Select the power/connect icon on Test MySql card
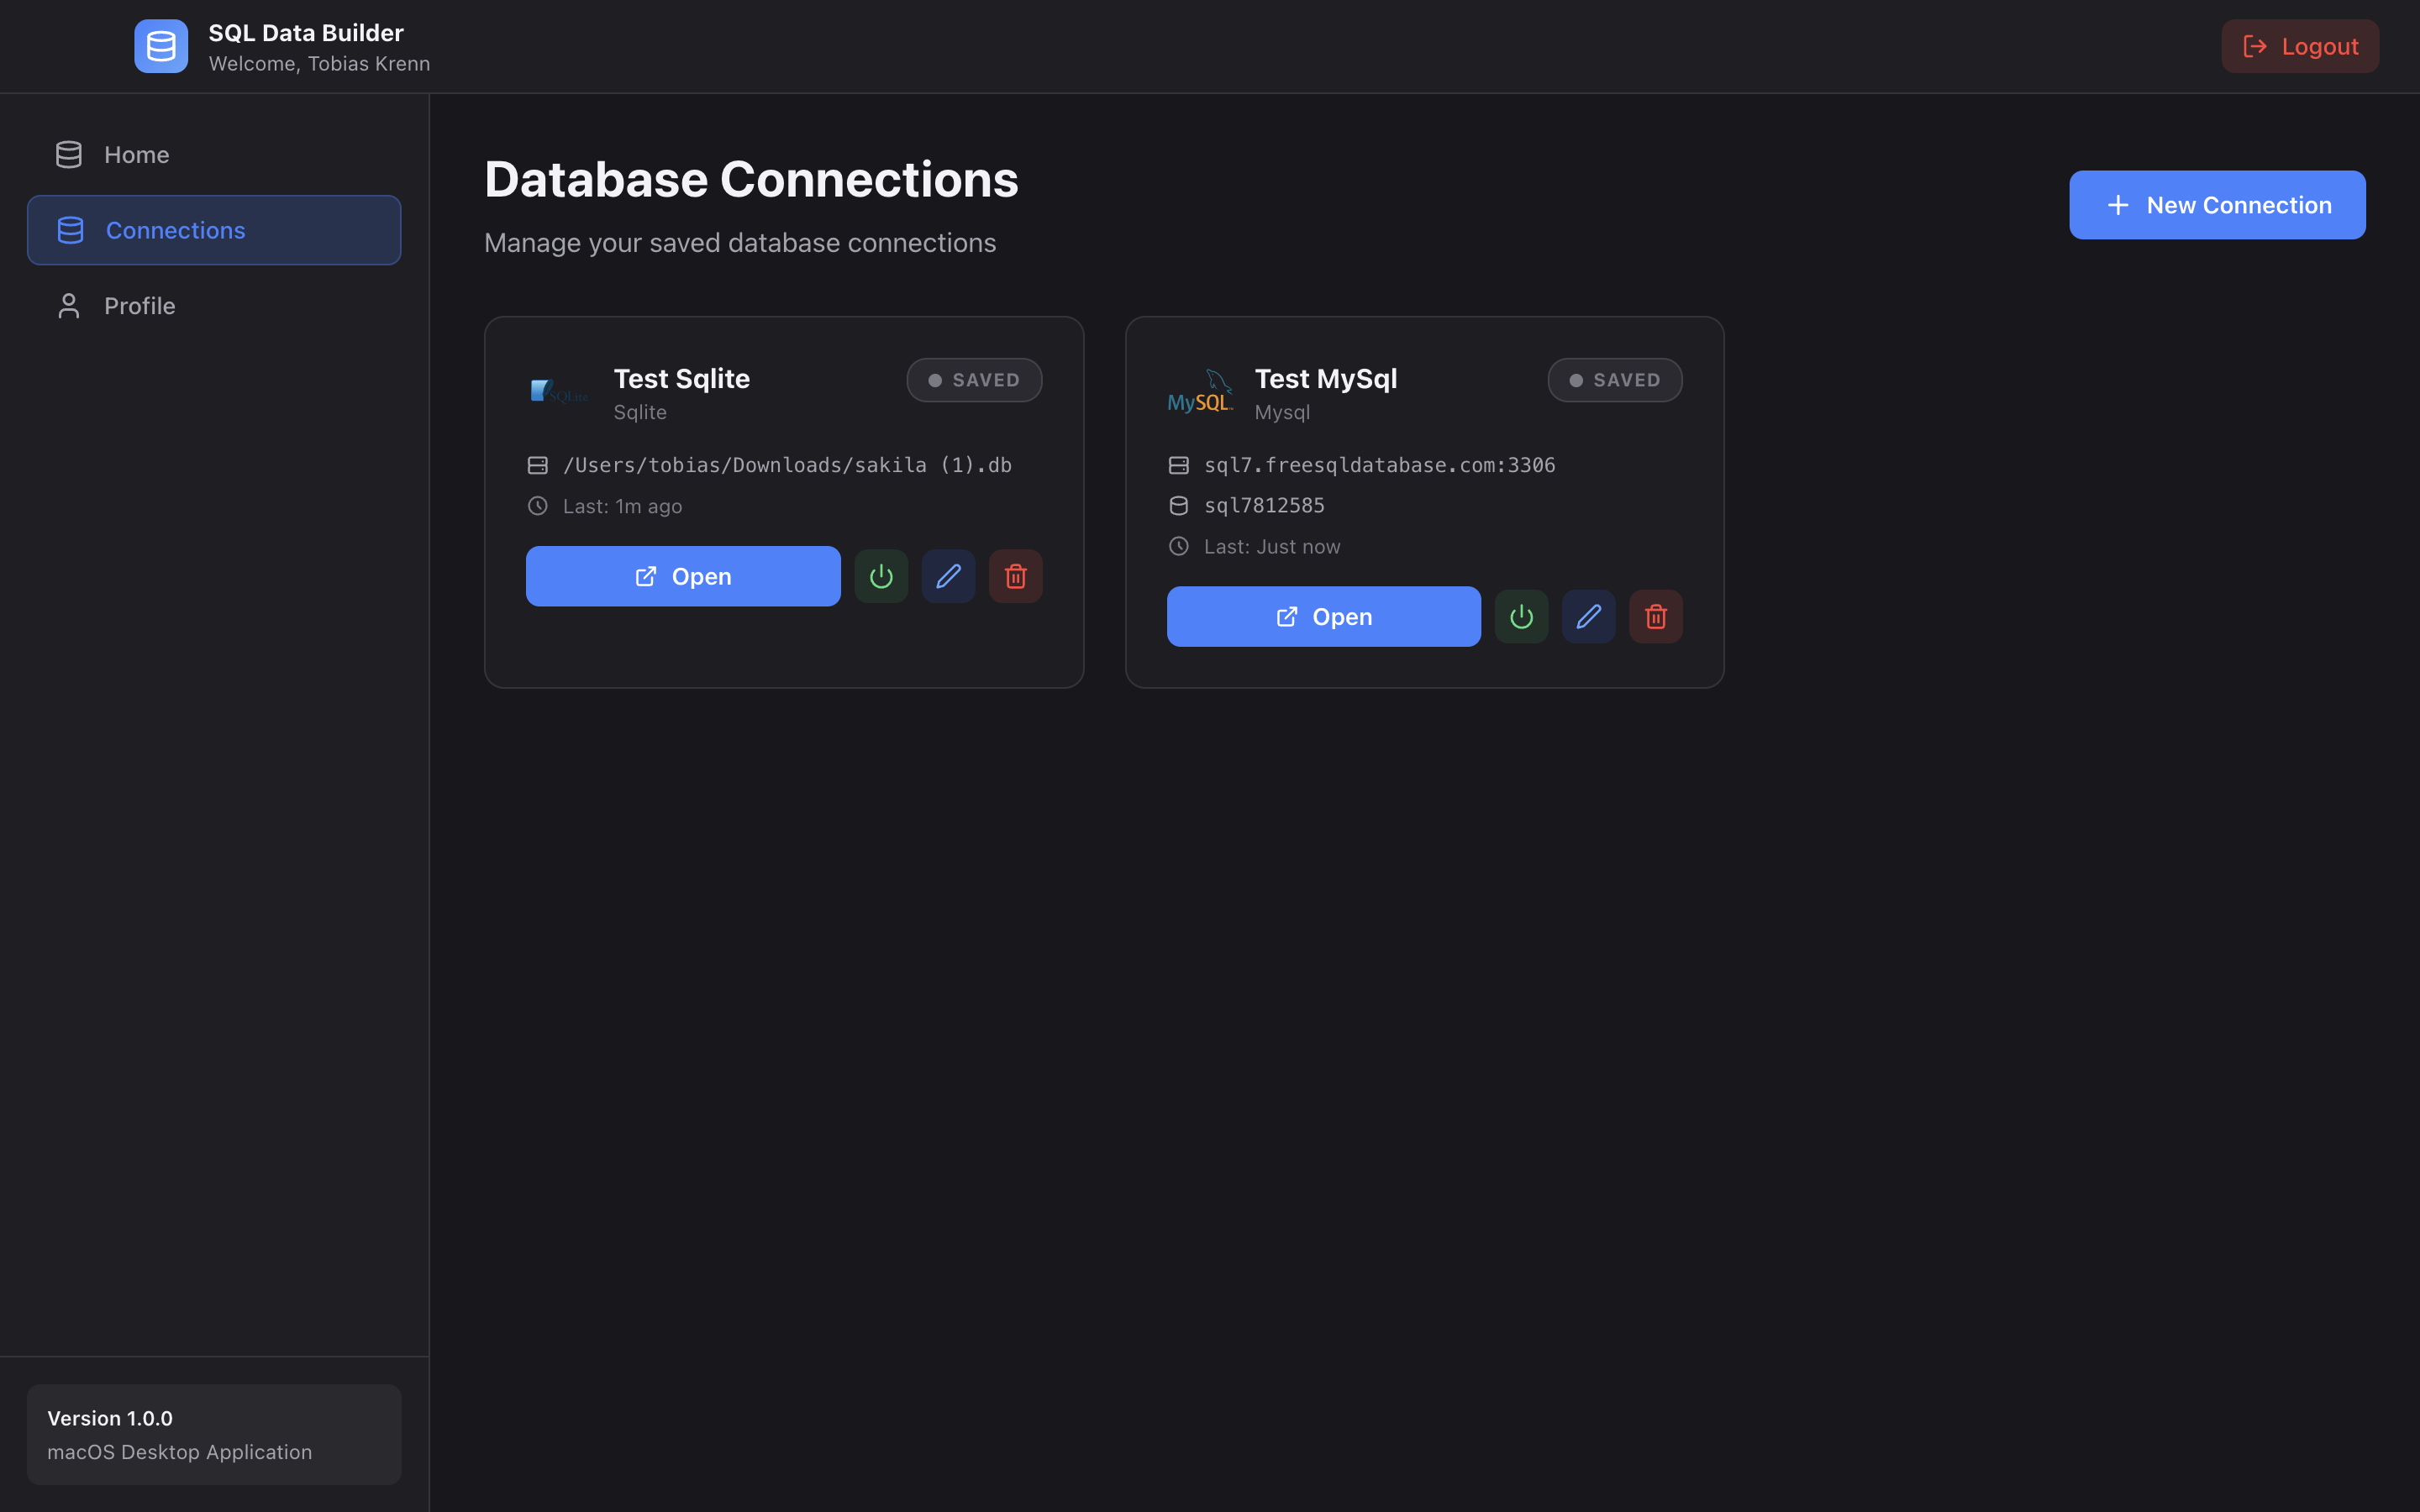This screenshot has height=1512, width=2420. (x=1521, y=616)
